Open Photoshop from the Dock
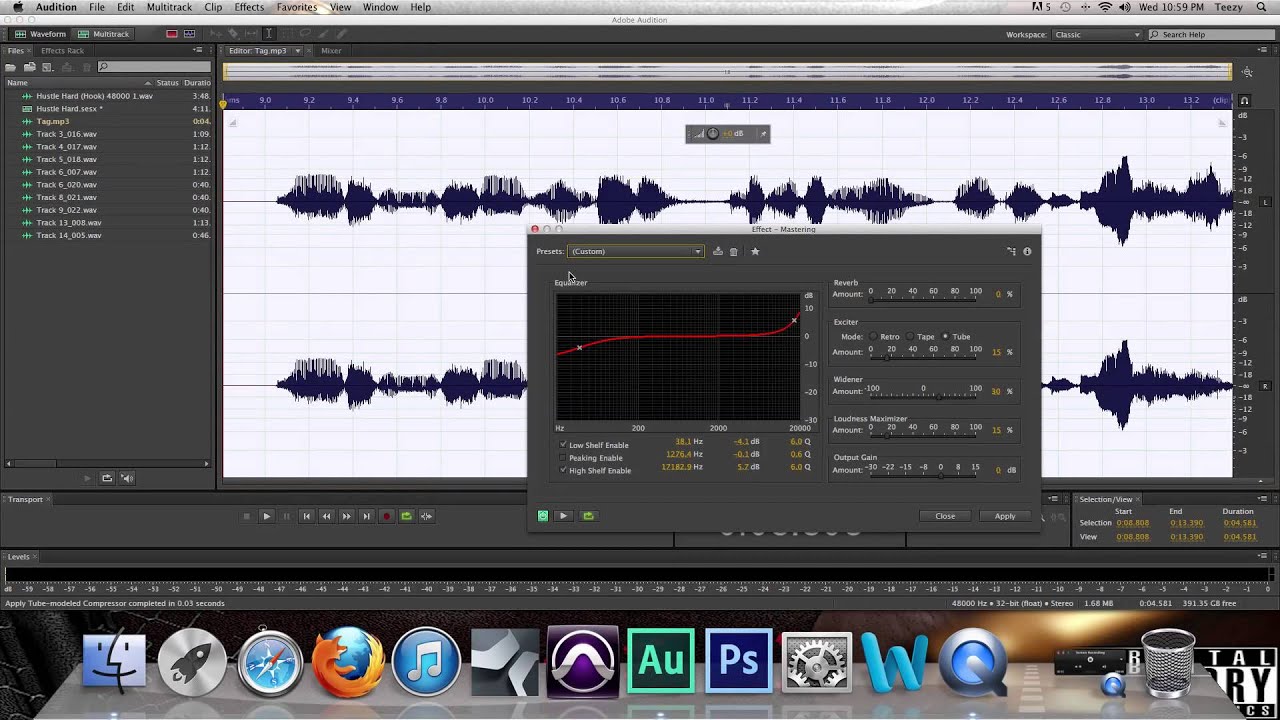This screenshot has width=1280, height=720. click(x=739, y=661)
